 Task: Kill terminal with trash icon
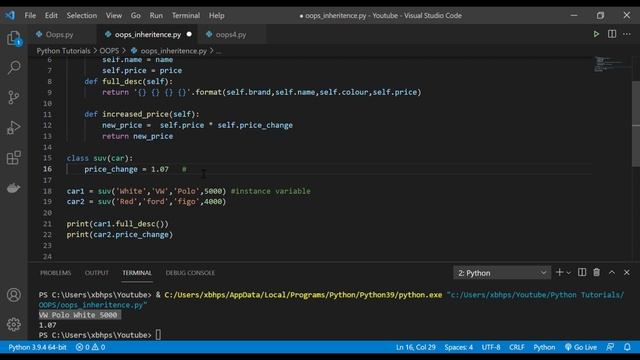(x=597, y=273)
